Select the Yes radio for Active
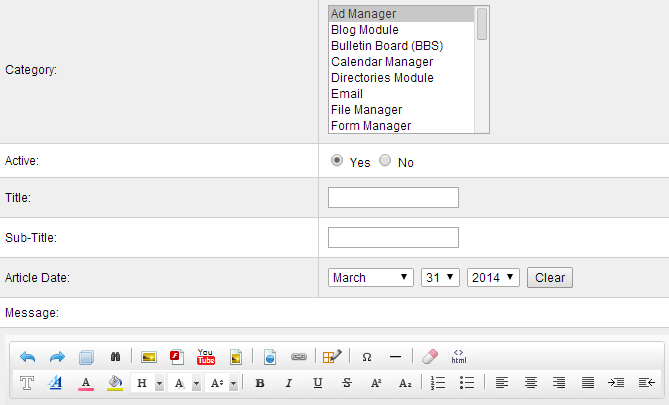This screenshot has width=669, height=405. coord(337,160)
